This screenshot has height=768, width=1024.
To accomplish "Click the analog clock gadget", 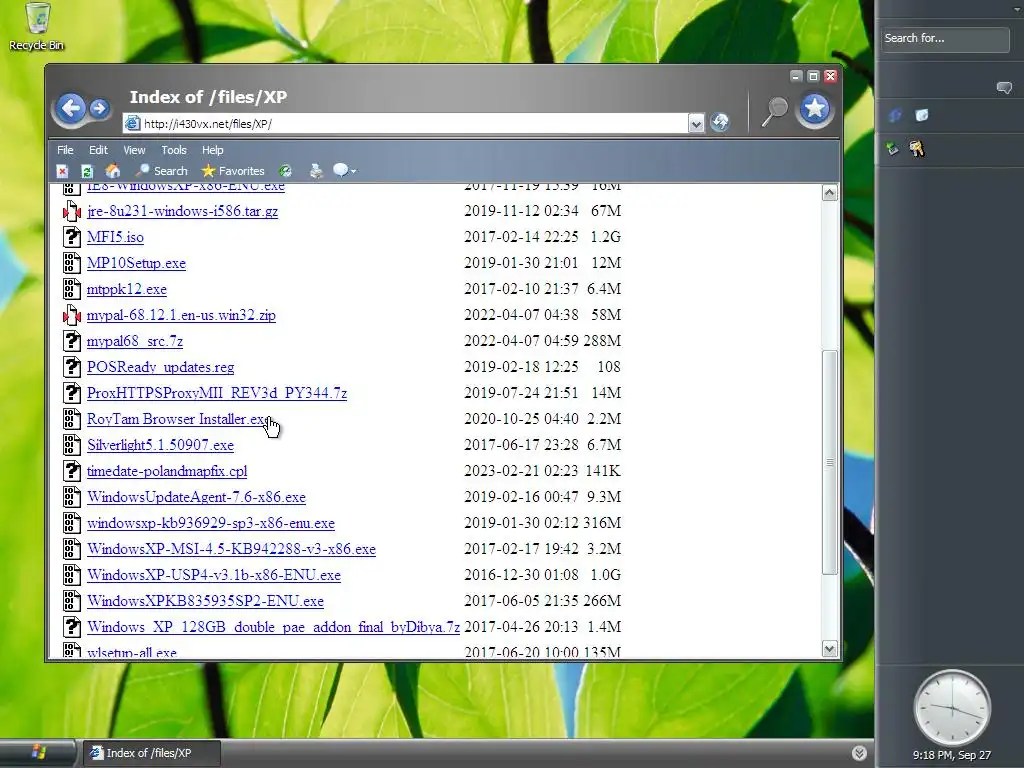I will [952, 707].
